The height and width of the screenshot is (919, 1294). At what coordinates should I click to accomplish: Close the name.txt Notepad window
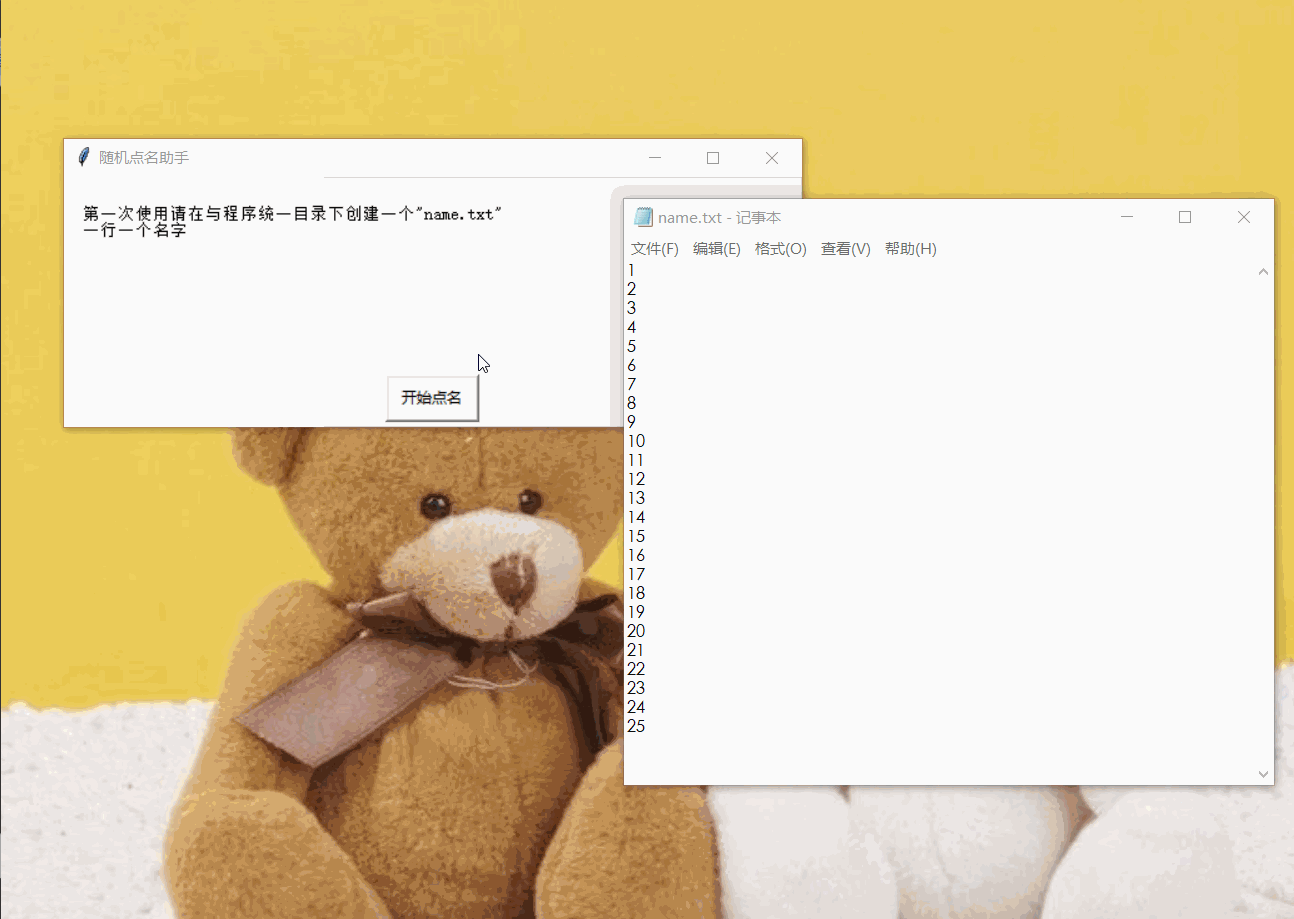coord(1244,217)
